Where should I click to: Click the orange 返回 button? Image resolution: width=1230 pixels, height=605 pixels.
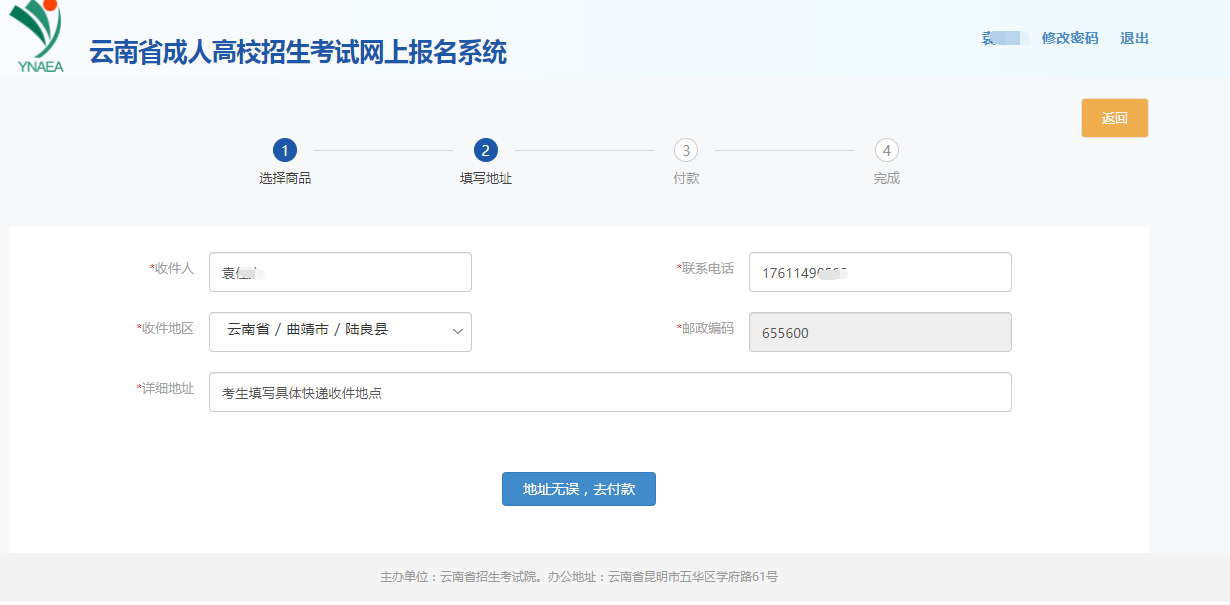point(1114,117)
